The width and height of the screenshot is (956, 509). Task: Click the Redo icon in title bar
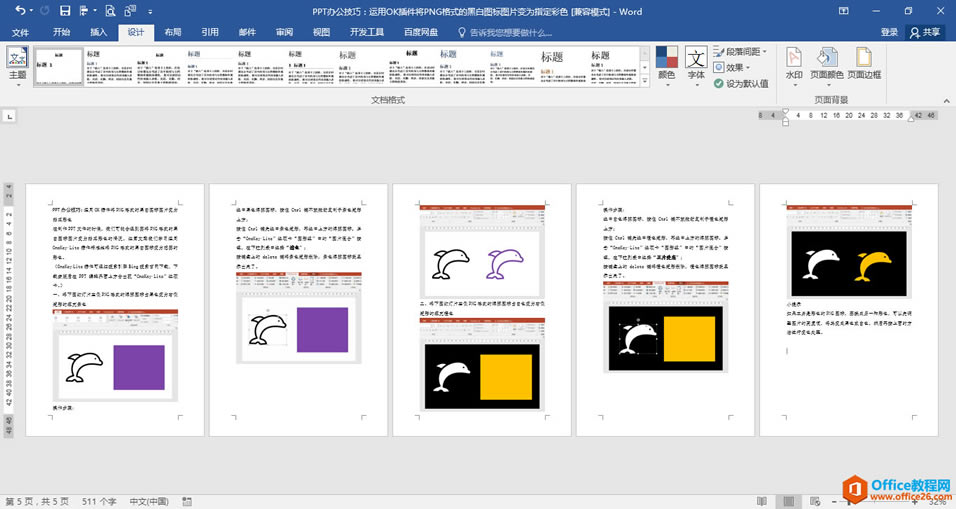coord(44,10)
